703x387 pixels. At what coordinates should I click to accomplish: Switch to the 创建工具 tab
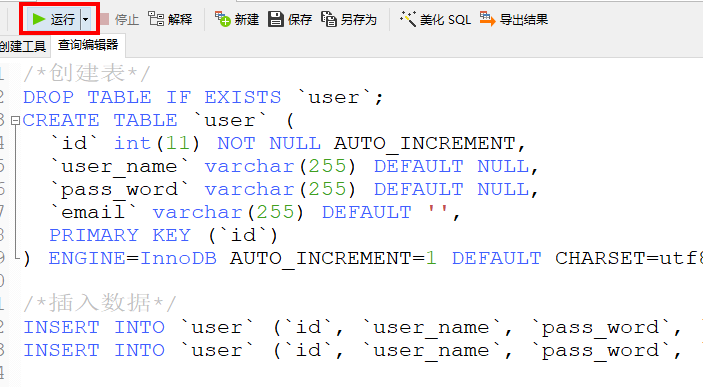23,46
